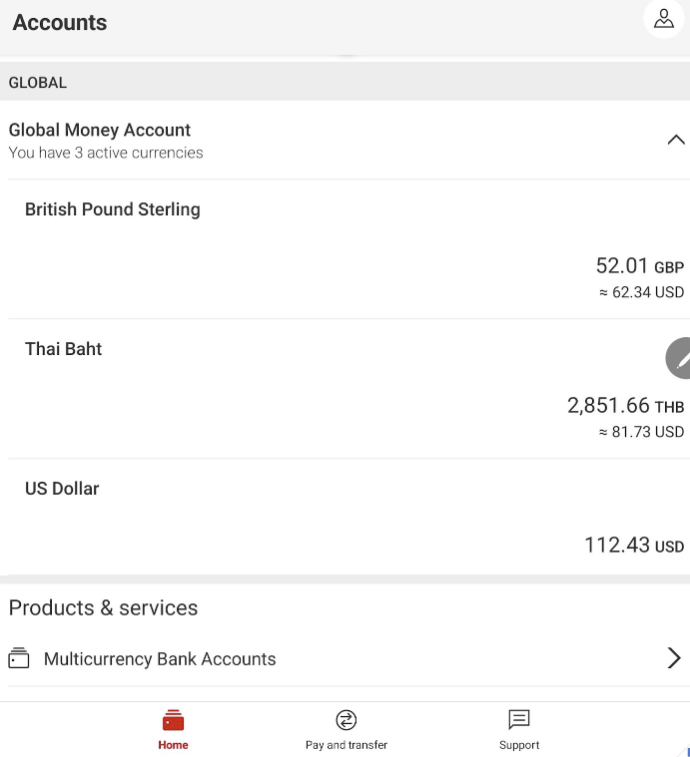Open the US Dollar currency account
Viewport: 690px width, 757px height.
(x=62, y=489)
